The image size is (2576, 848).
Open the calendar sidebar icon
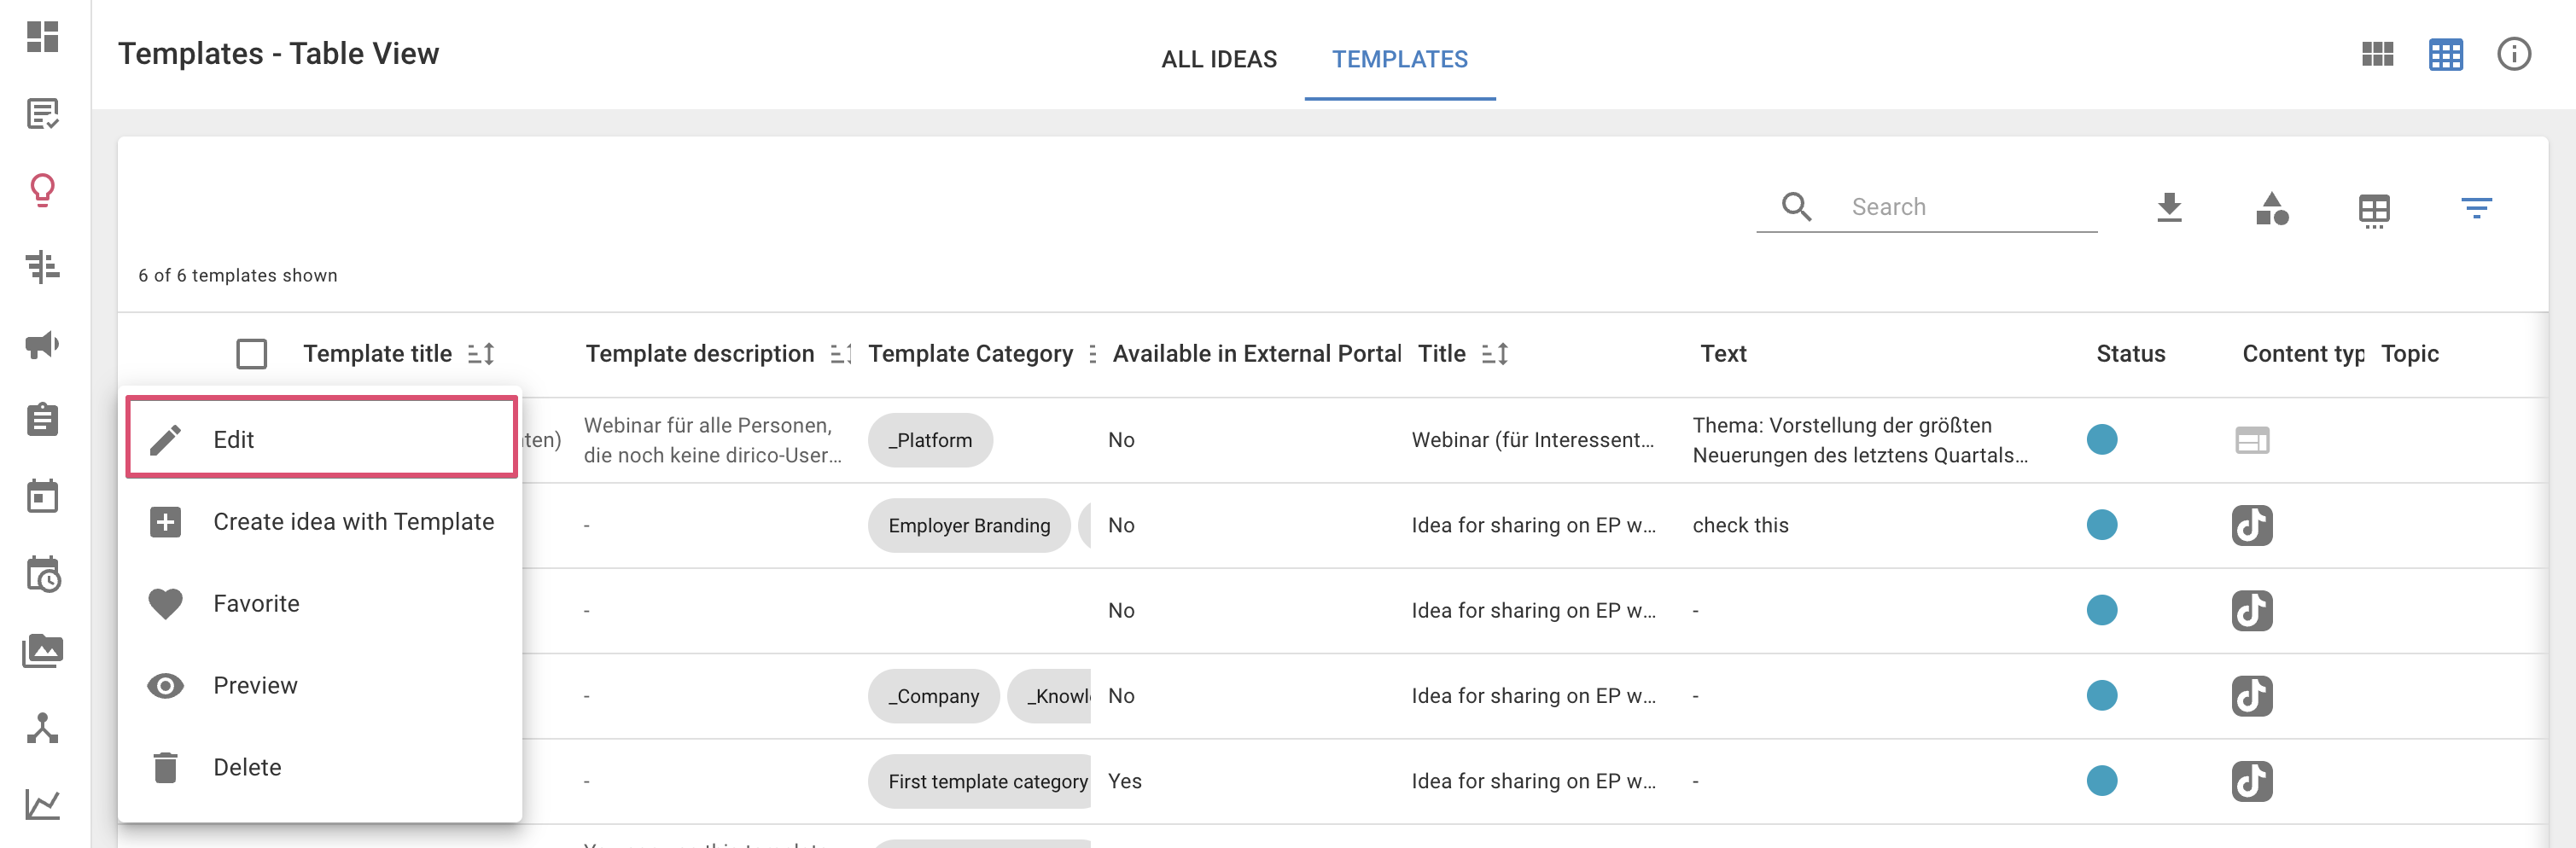click(42, 496)
